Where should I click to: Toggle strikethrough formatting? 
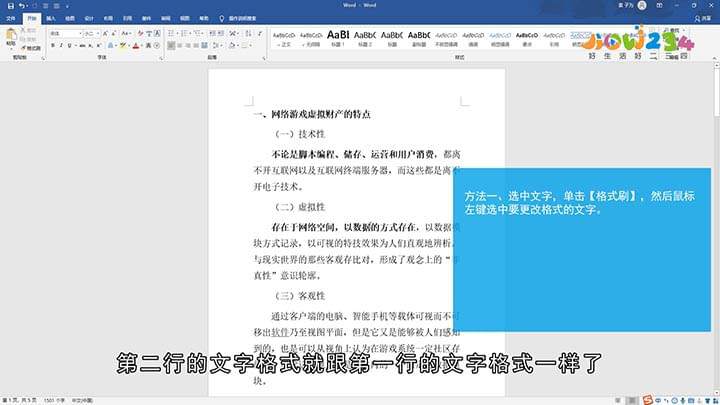(x=82, y=45)
